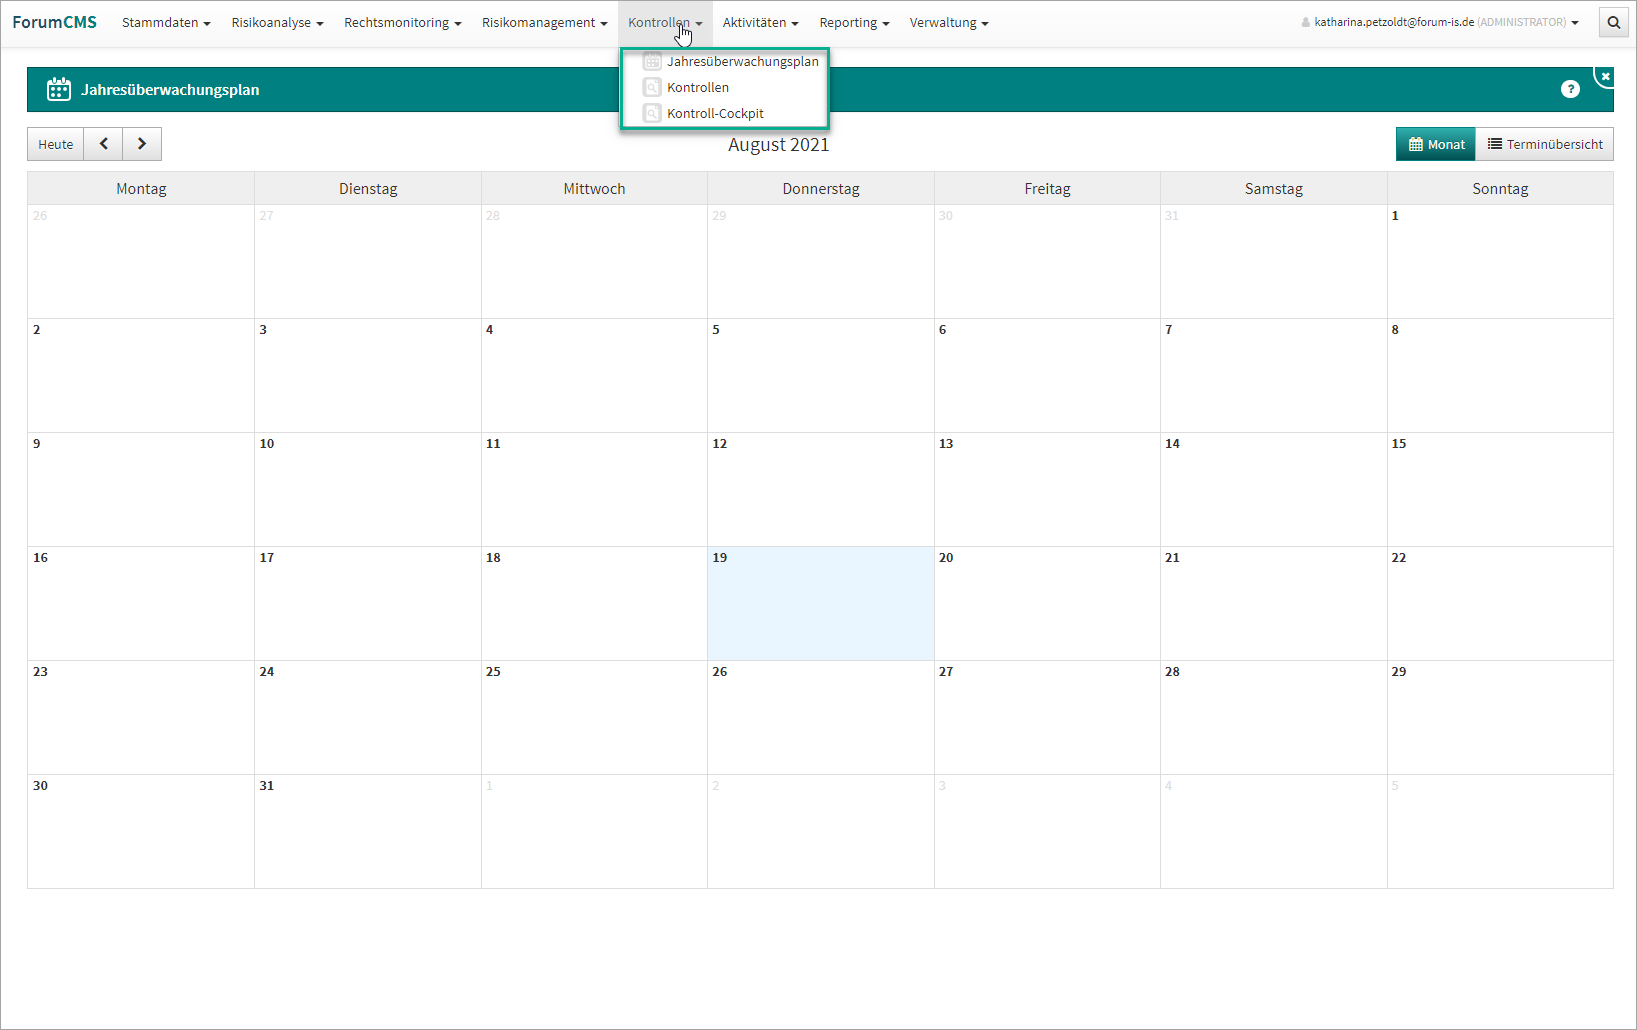Open the Stammdaten dropdown menu
Viewport: 1637px width, 1030px height.
coord(166,22)
